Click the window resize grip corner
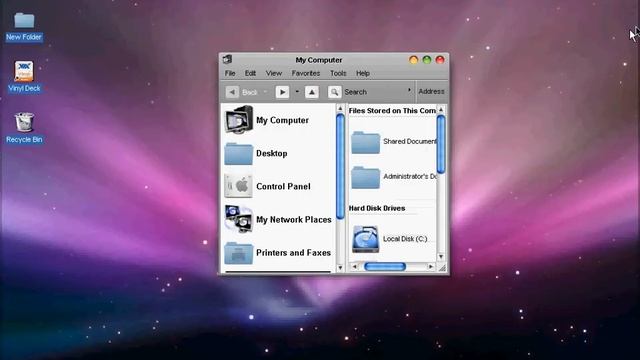Screen dimensions: 640x360 coord(442,268)
